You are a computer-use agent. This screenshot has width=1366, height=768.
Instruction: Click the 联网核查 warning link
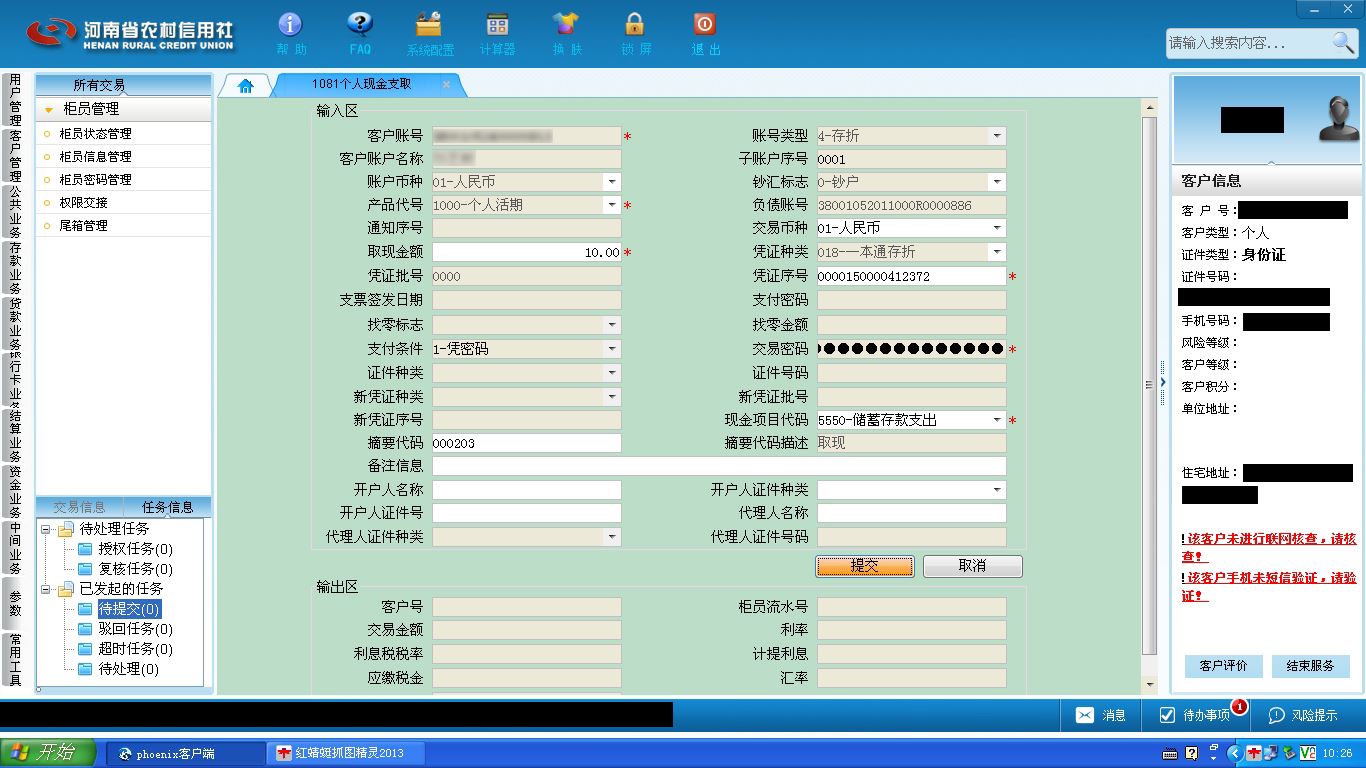(x=1269, y=547)
